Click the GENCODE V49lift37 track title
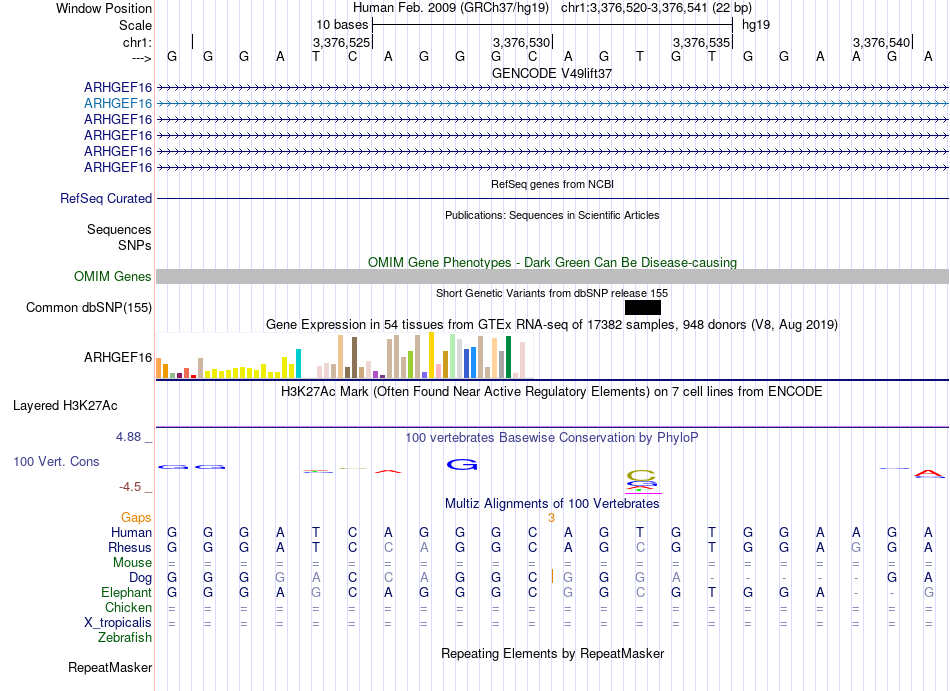This screenshot has height=691, width=950. pyautogui.click(x=552, y=73)
